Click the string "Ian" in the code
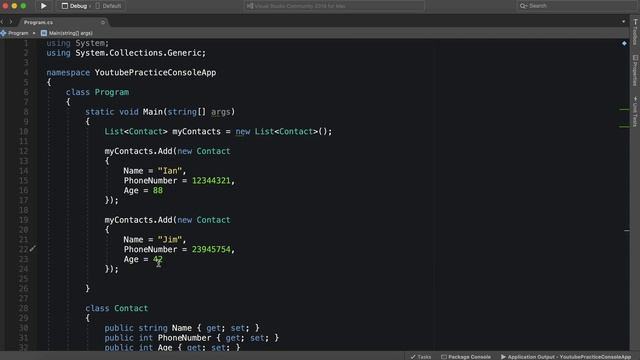Viewport: 640px width, 360px height. coord(170,171)
